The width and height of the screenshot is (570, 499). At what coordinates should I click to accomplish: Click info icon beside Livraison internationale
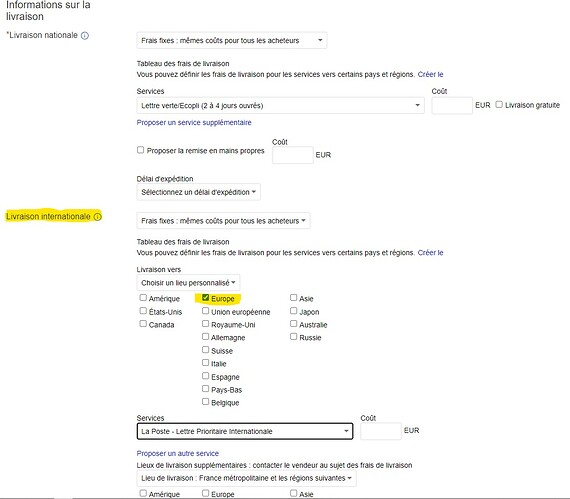click(98, 217)
